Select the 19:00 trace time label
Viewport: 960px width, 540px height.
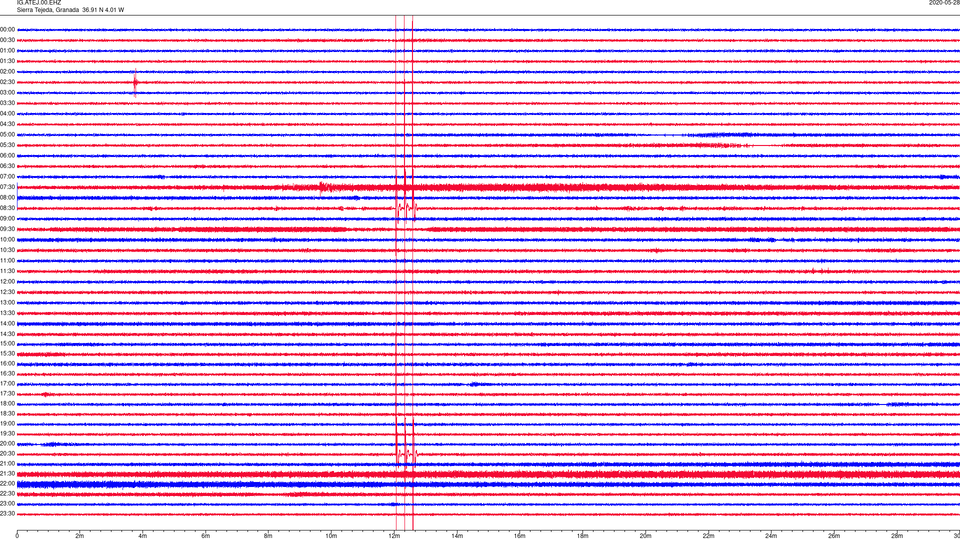pyautogui.click(x=7, y=424)
